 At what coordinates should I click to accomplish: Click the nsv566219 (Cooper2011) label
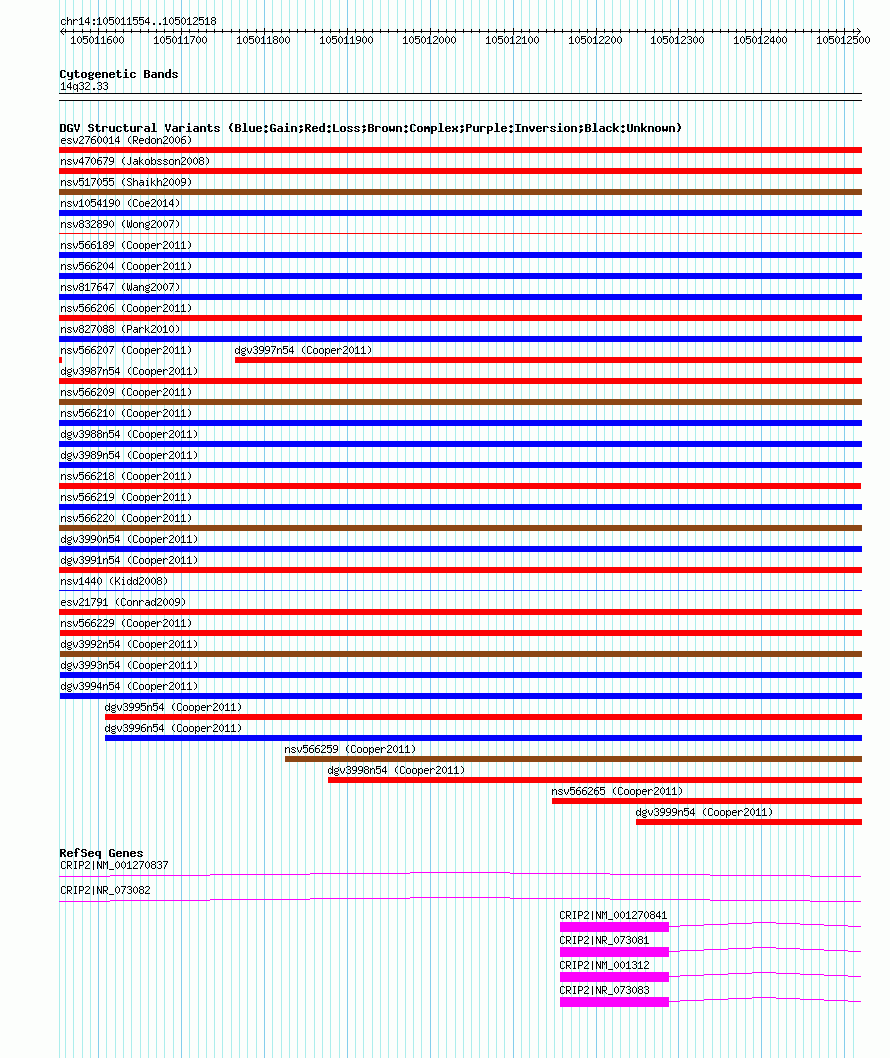(x=126, y=497)
